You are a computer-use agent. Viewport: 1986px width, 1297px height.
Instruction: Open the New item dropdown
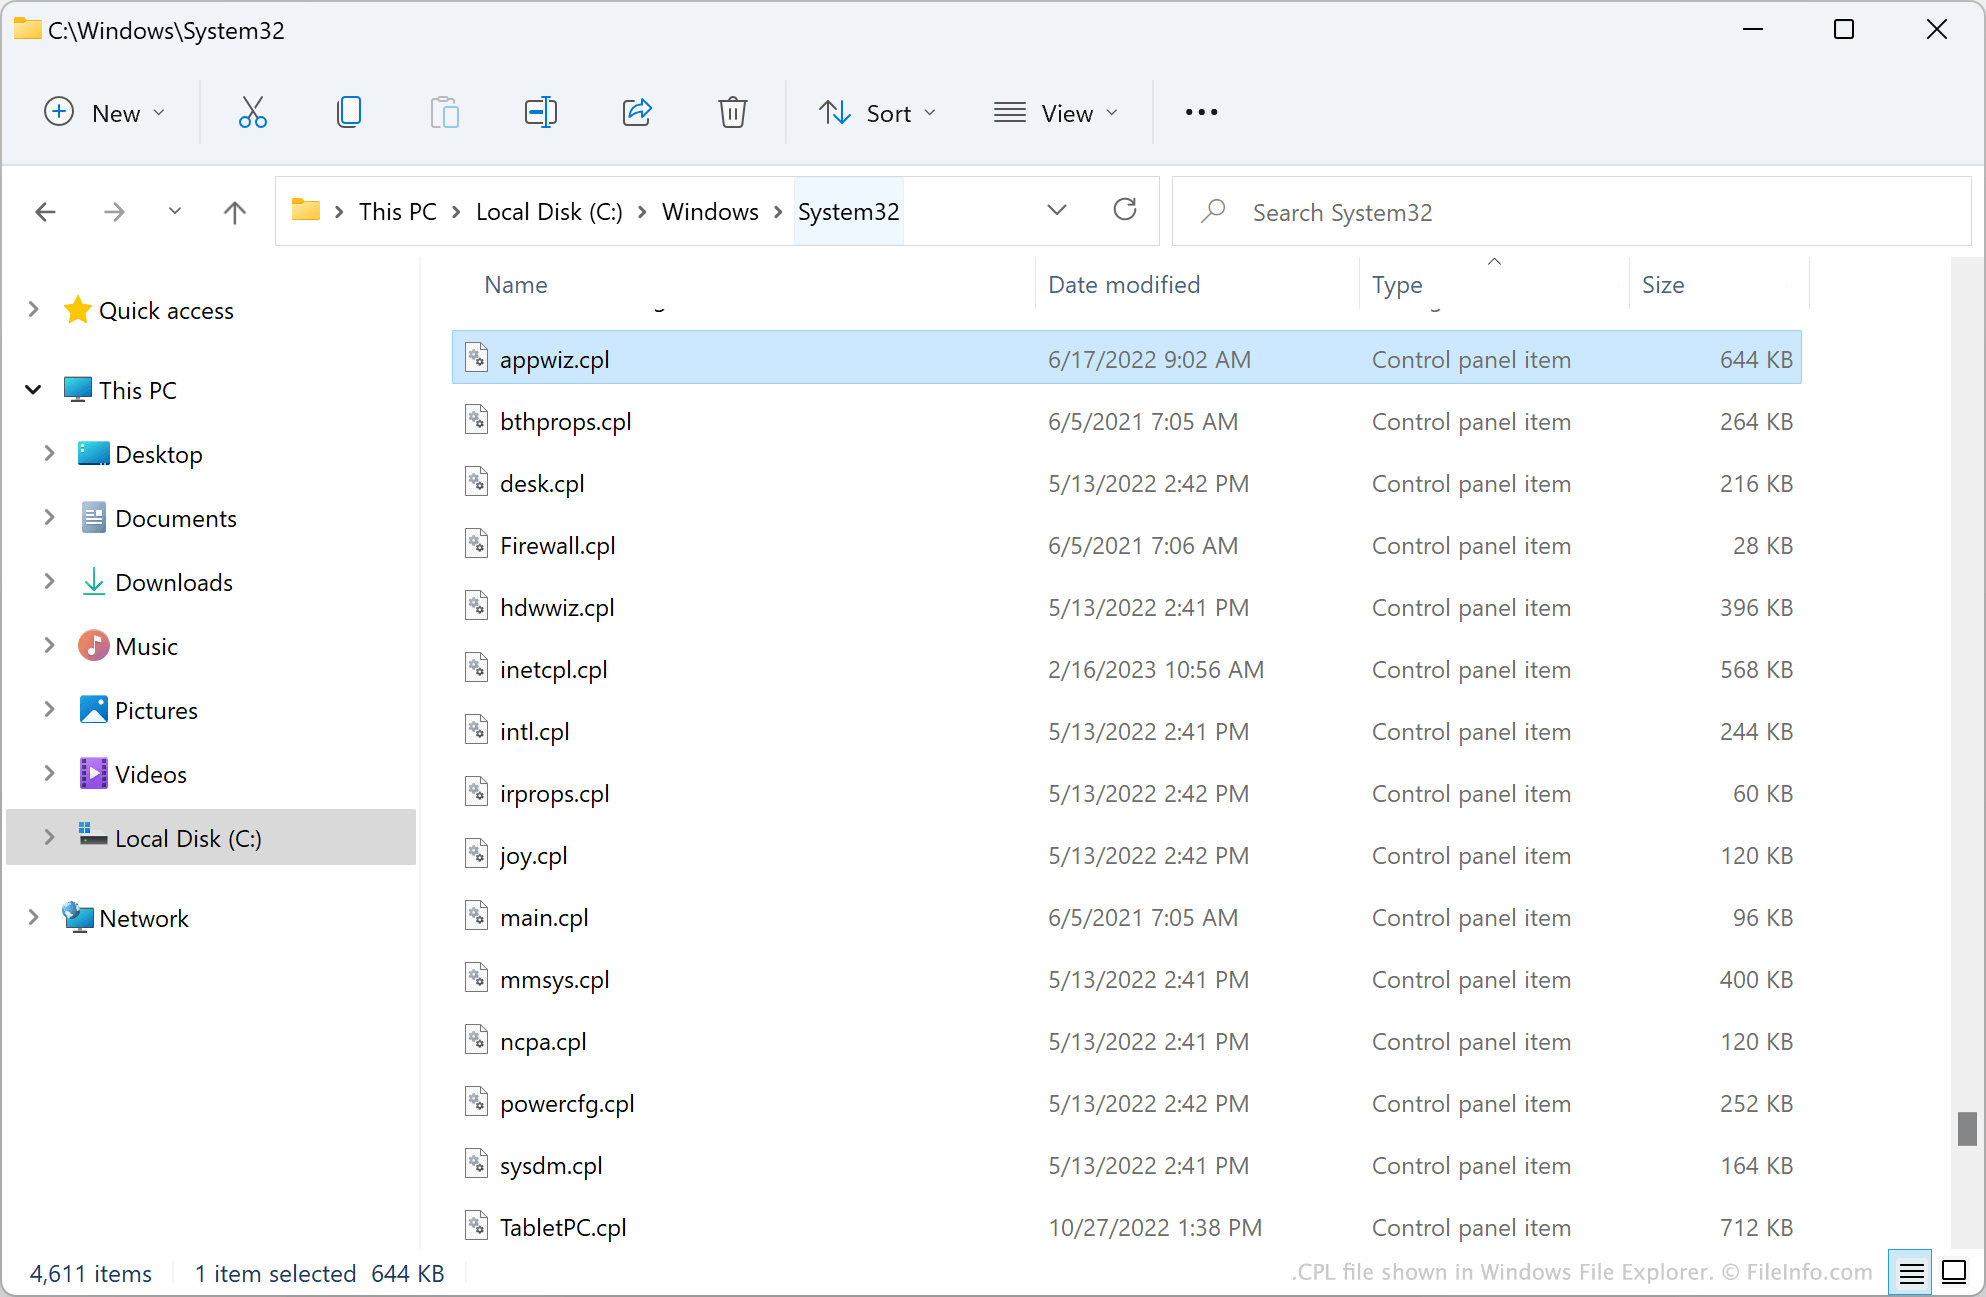point(104,112)
